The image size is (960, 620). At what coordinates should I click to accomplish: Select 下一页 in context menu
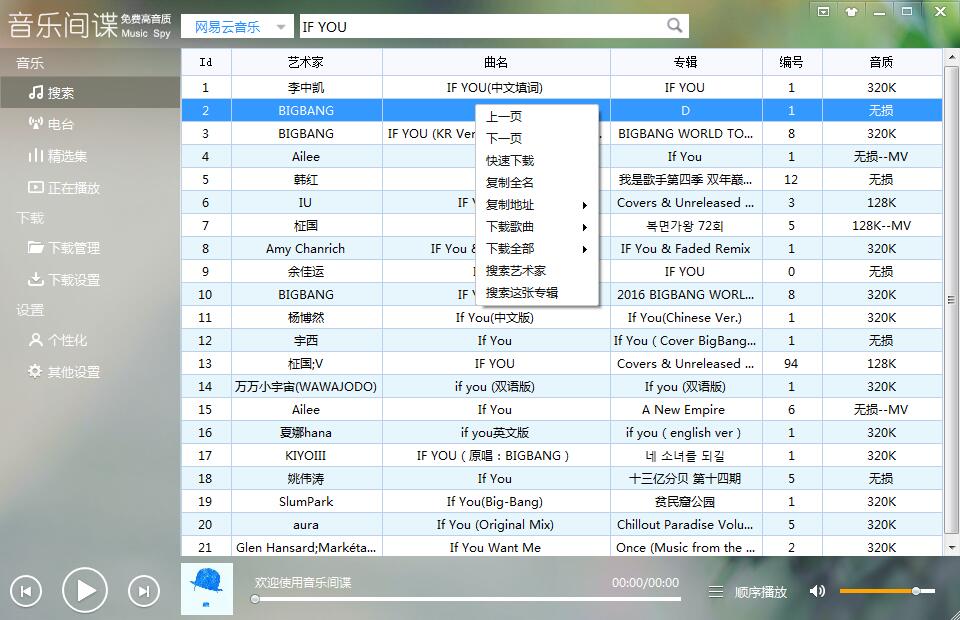pos(537,138)
